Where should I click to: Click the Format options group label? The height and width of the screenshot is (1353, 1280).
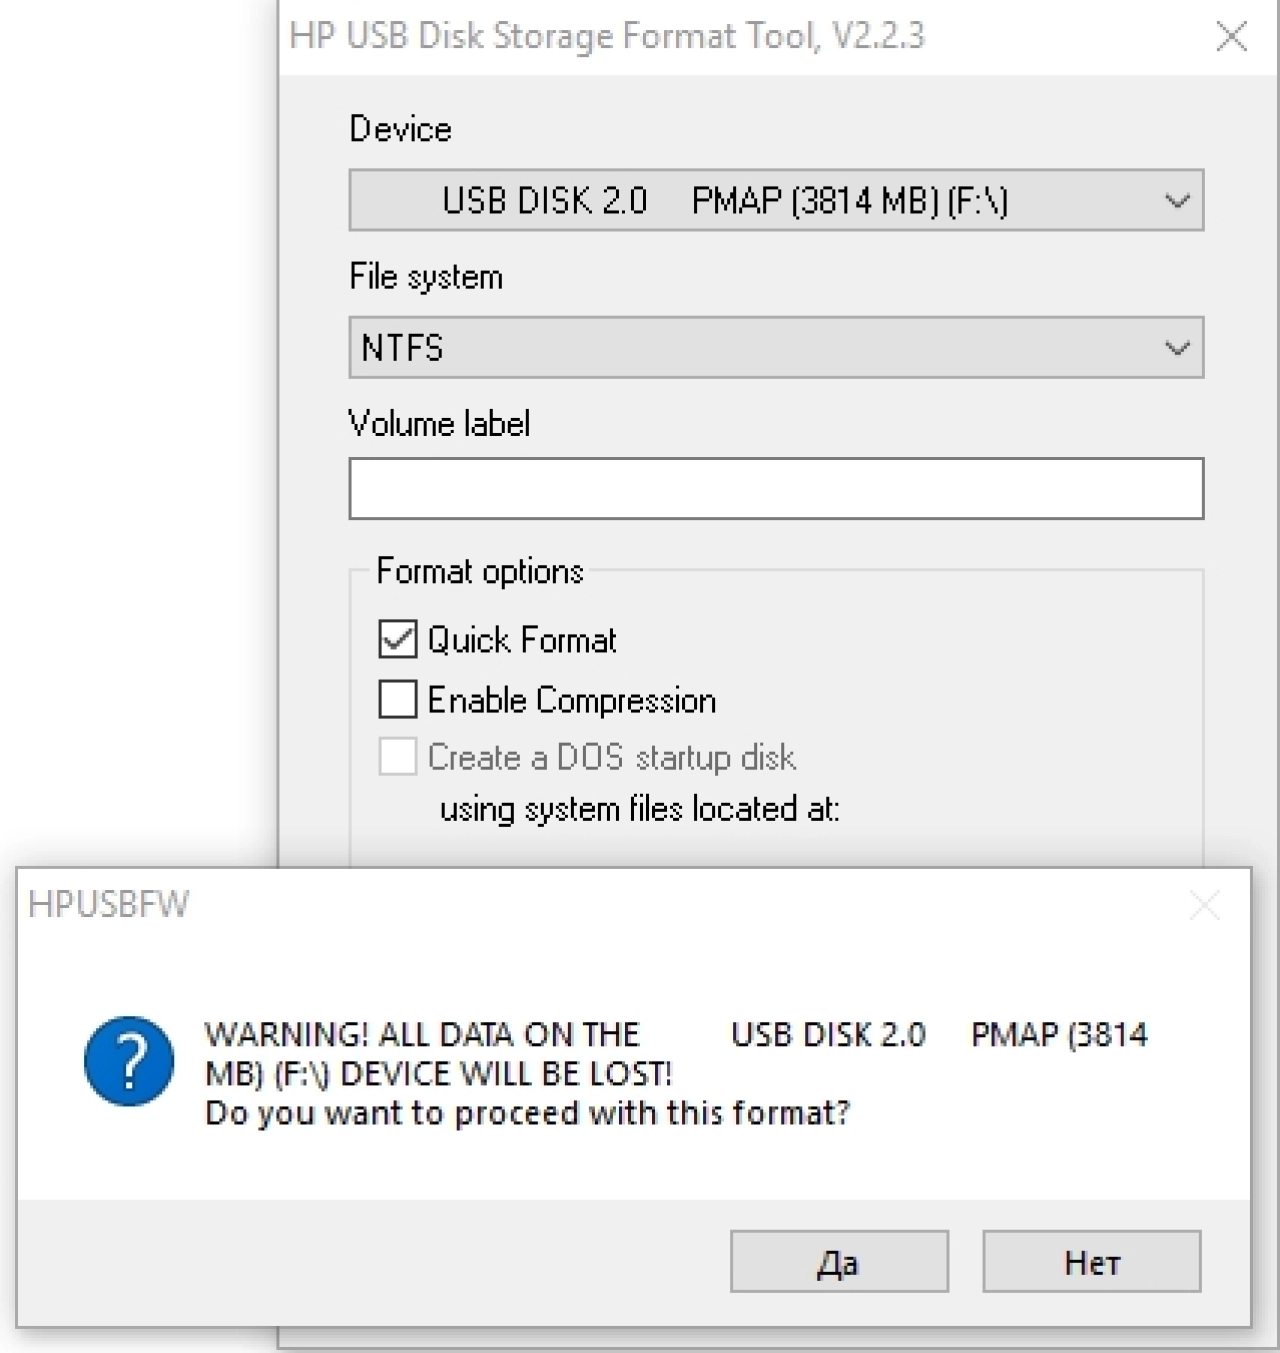coord(480,571)
